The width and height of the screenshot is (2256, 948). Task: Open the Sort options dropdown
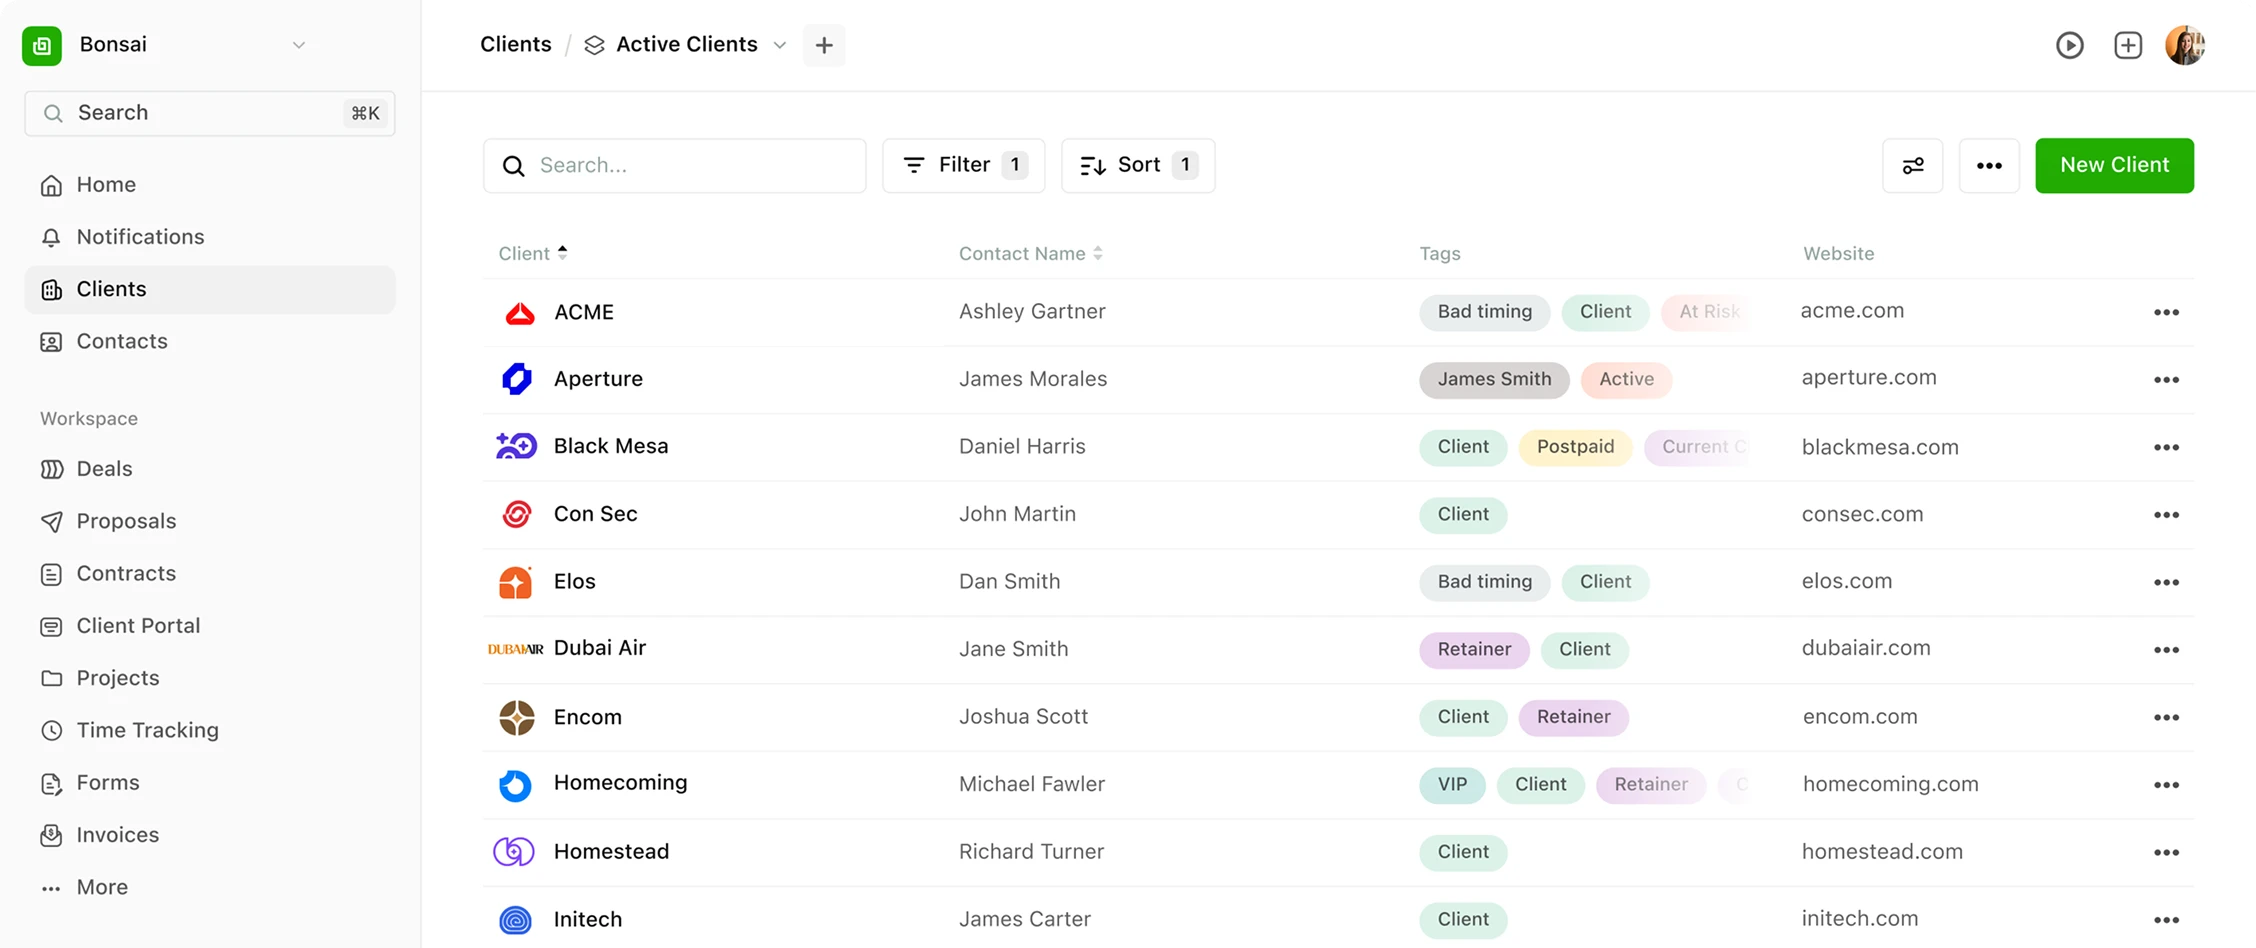point(1137,165)
